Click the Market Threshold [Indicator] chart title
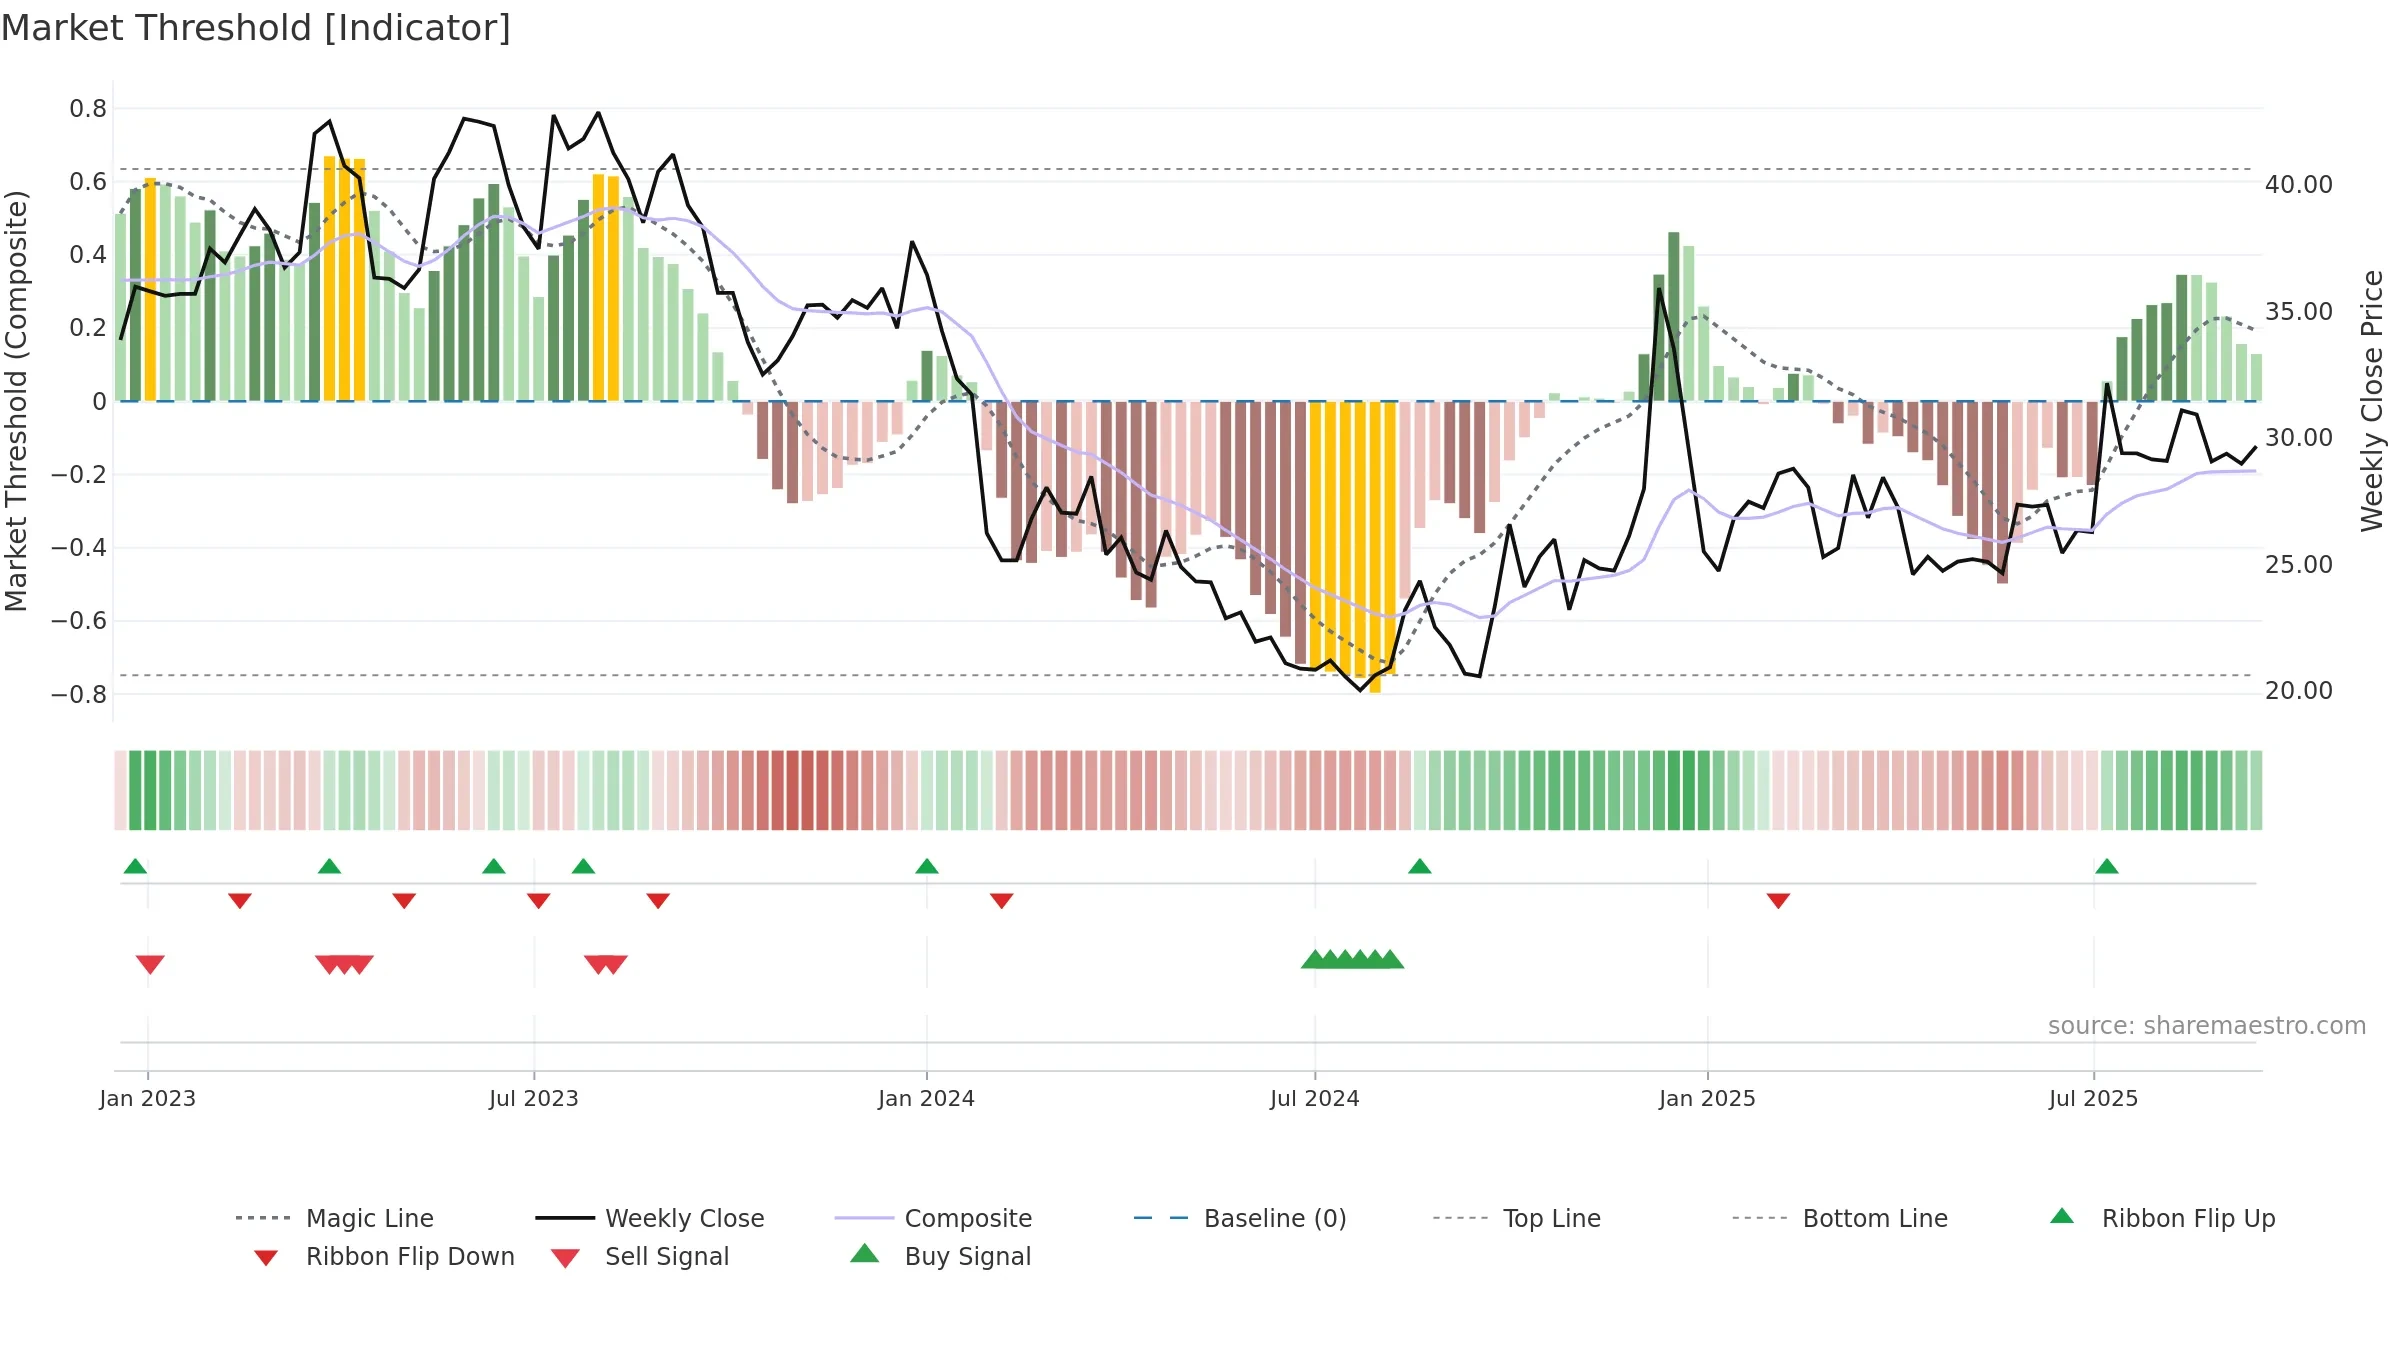This screenshot has width=2400, height=1350. 256,28
